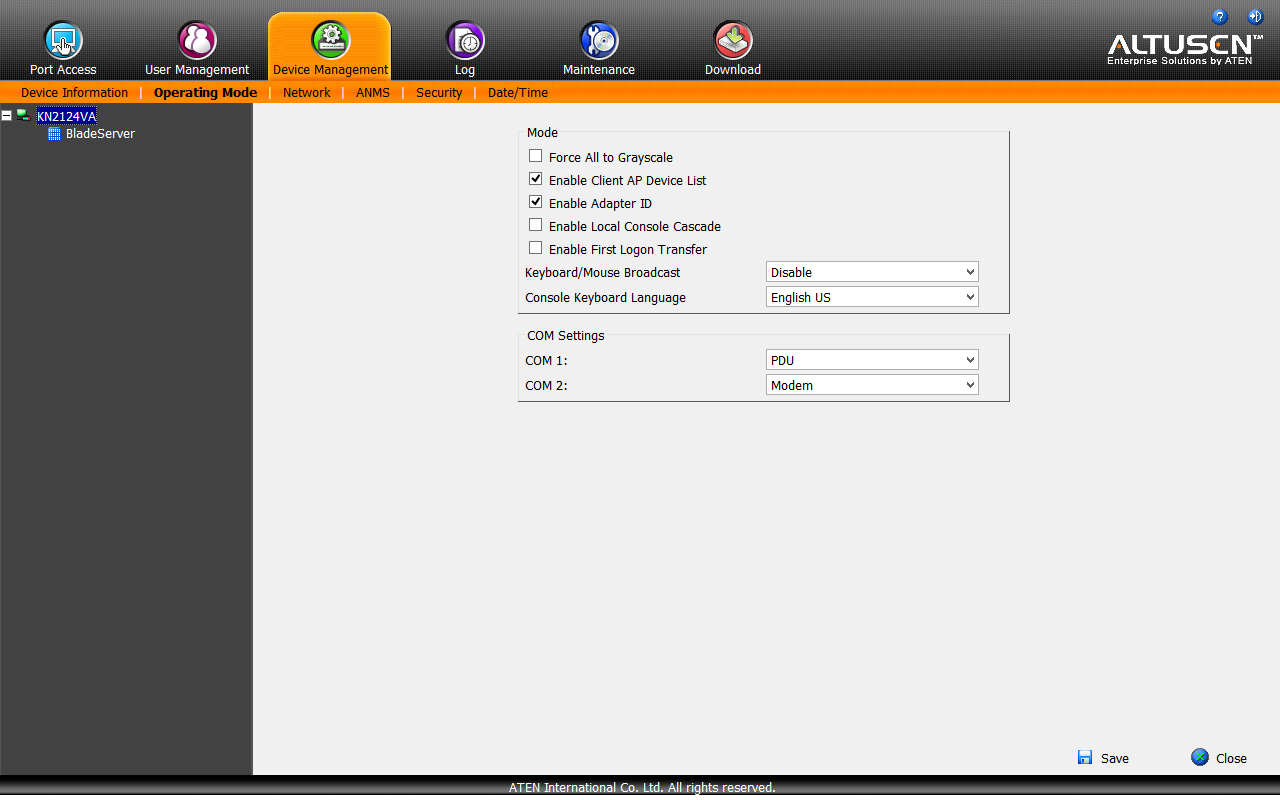The image size is (1280, 800).
Task: Click the Close round icon
Action: 1200,757
